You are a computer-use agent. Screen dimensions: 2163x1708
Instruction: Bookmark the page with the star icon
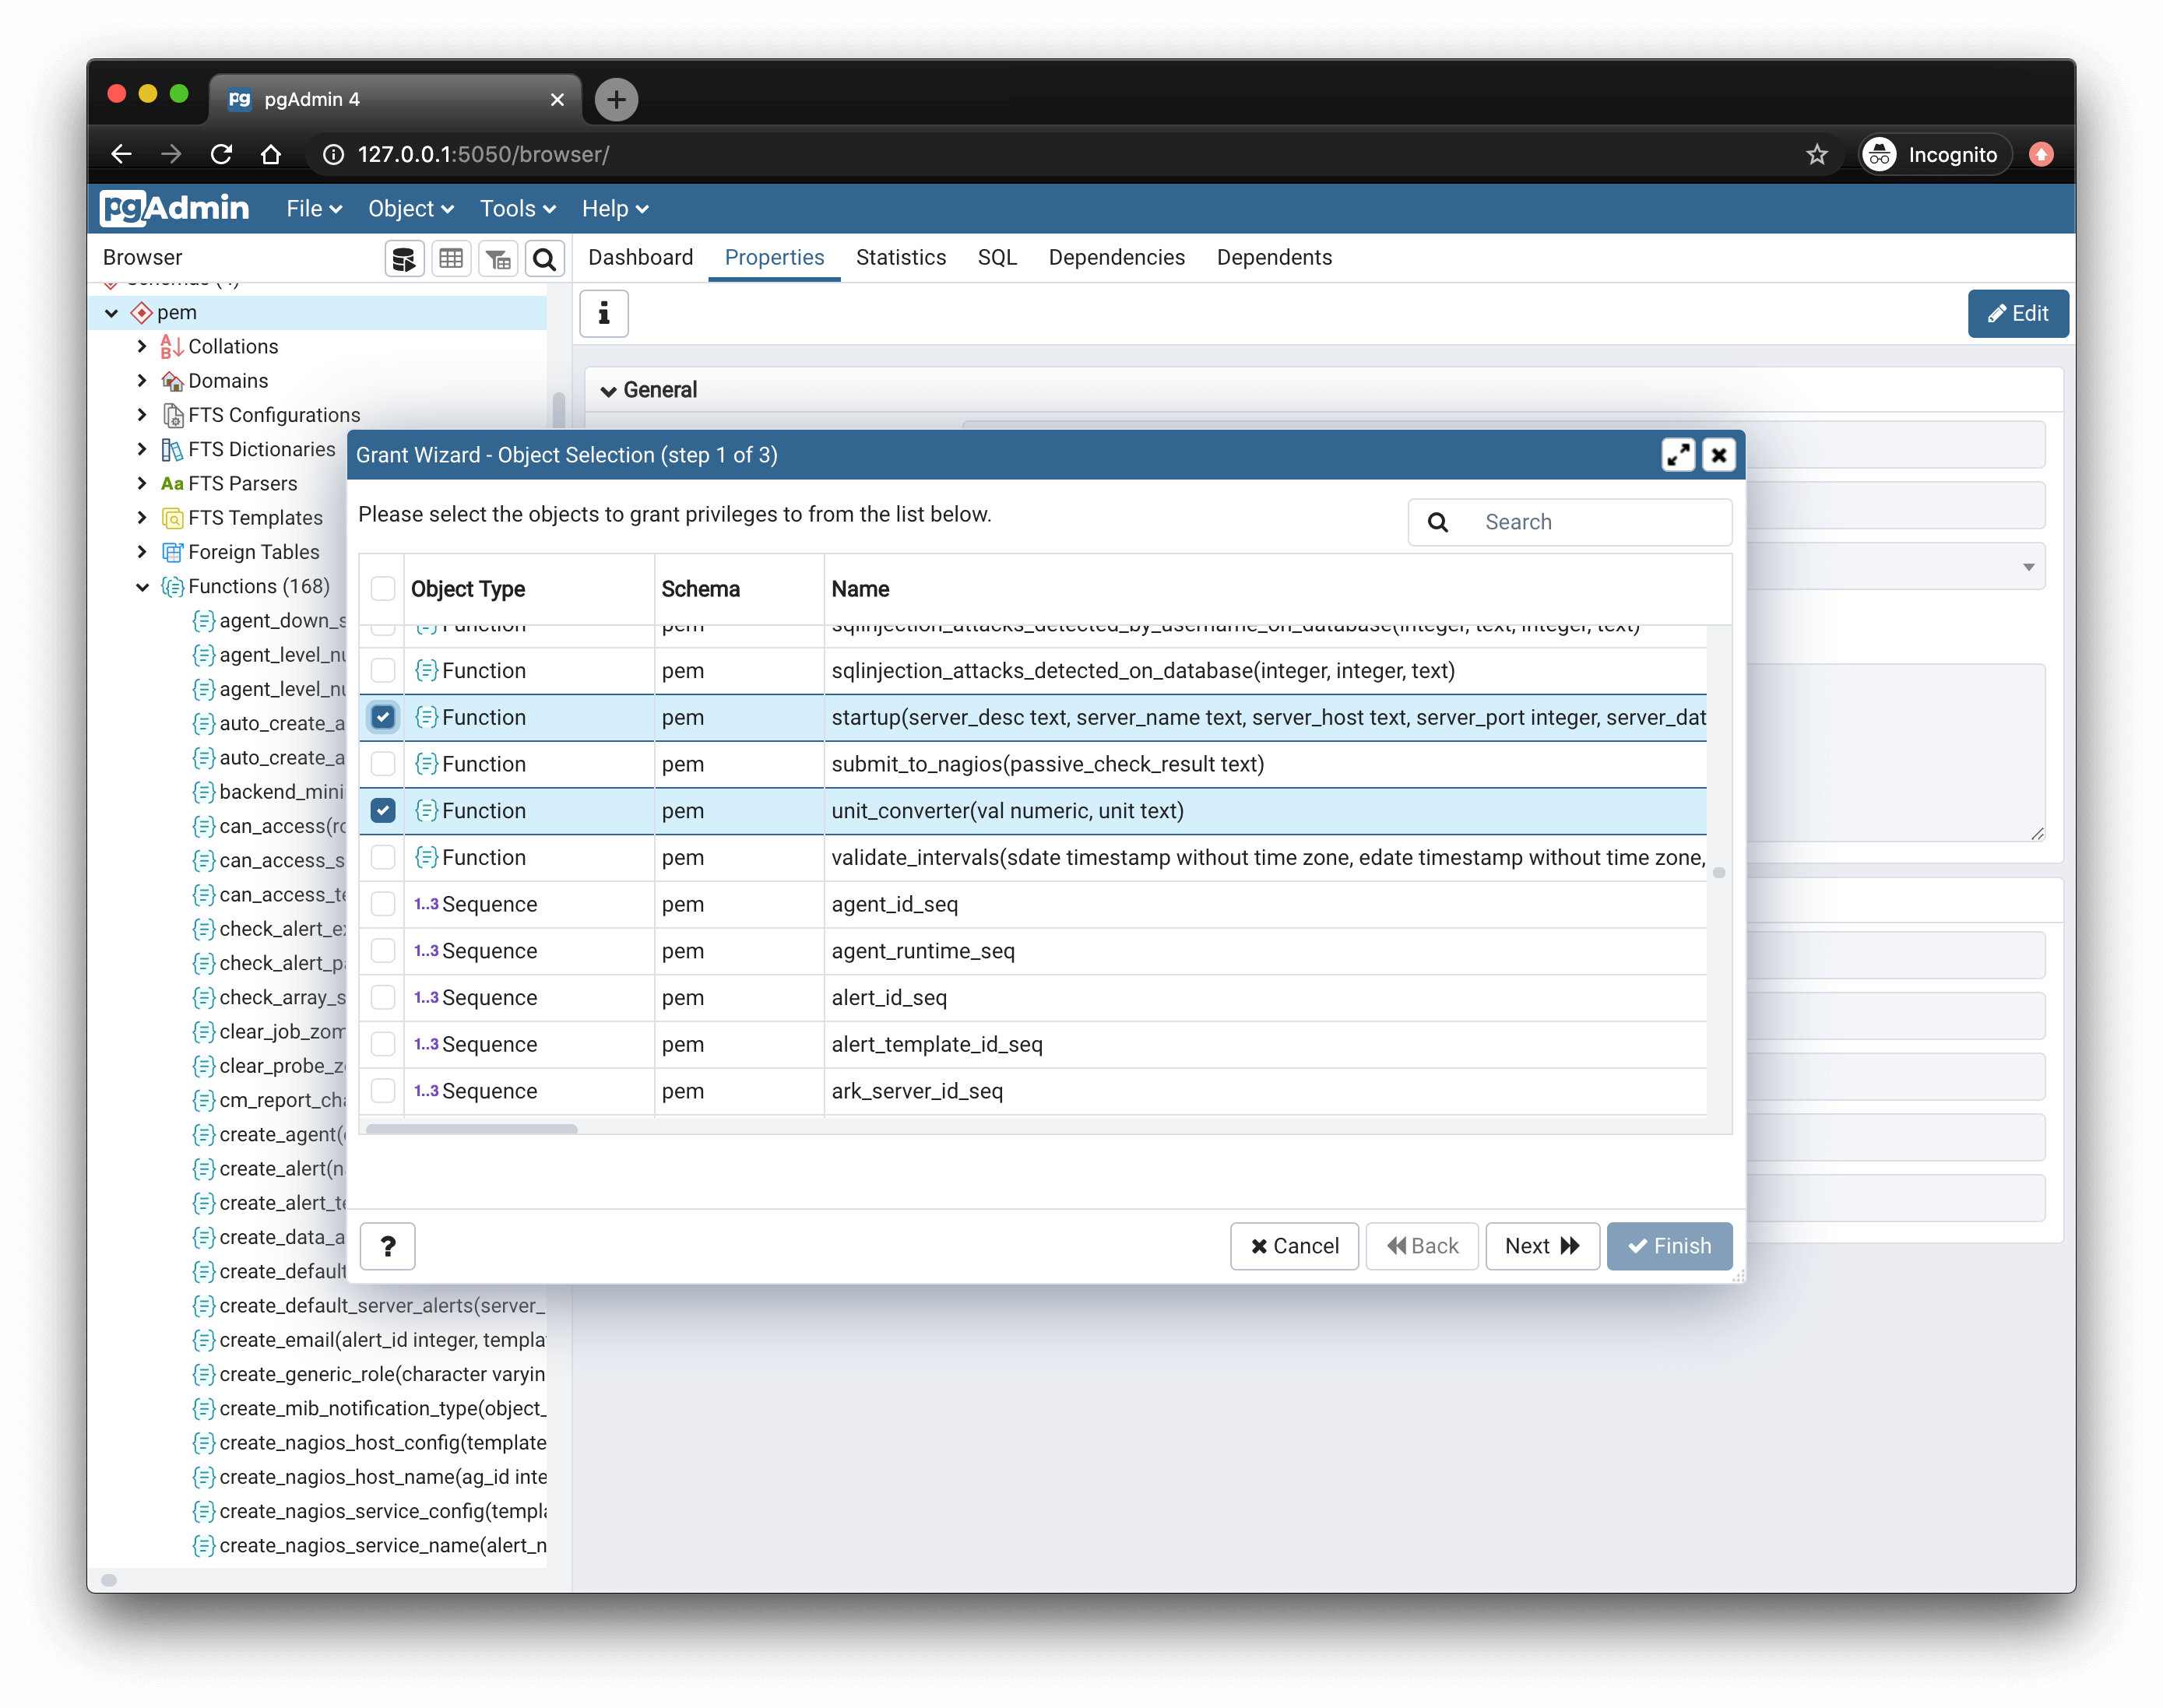click(x=1817, y=154)
